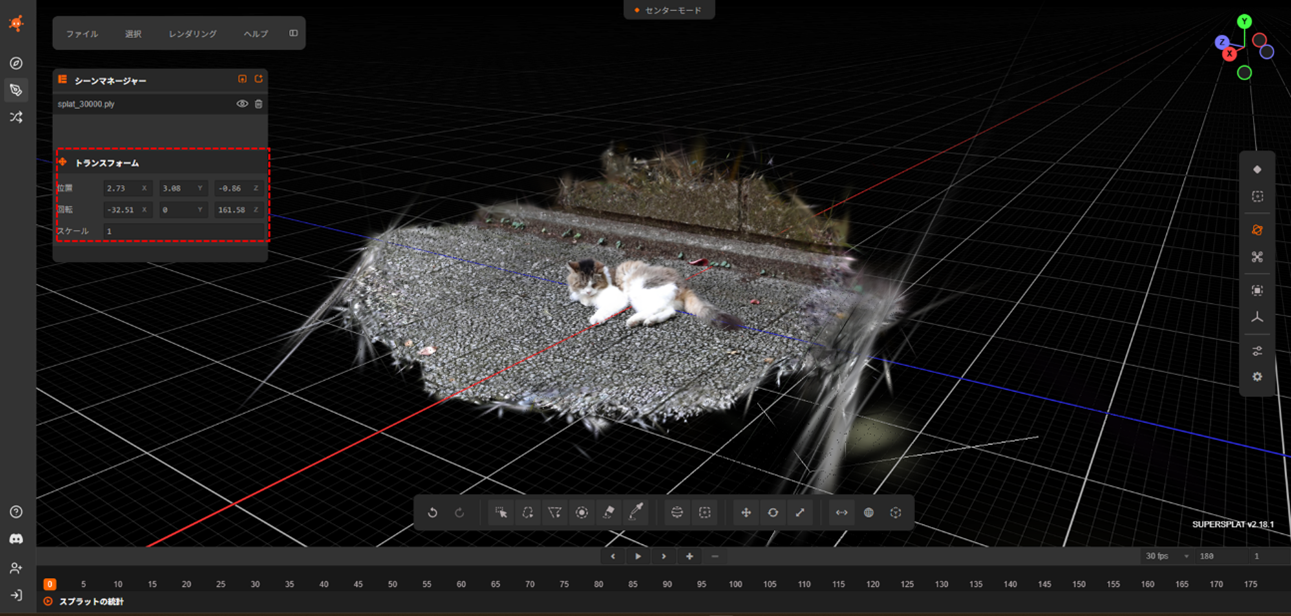Delete splat_30000.ply with the trash icon
The image size is (1291, 616).
click(x=259, y=104)
